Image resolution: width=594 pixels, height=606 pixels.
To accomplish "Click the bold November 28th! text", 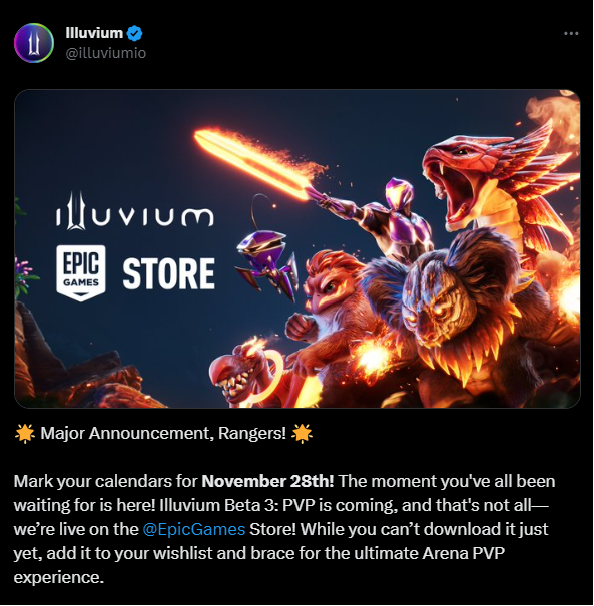I will (x=268, y=482).
